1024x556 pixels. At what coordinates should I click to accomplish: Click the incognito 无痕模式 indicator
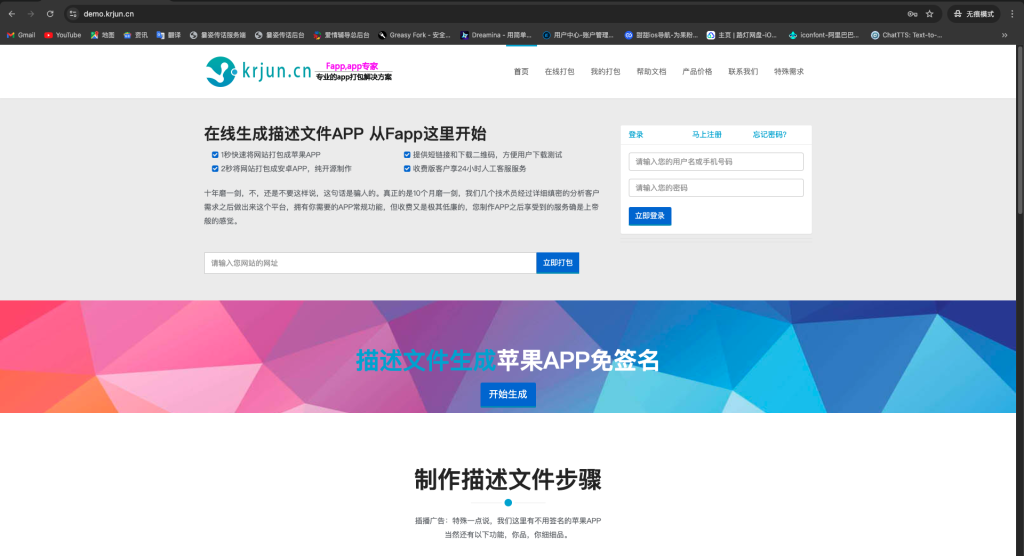coord(974,14)
